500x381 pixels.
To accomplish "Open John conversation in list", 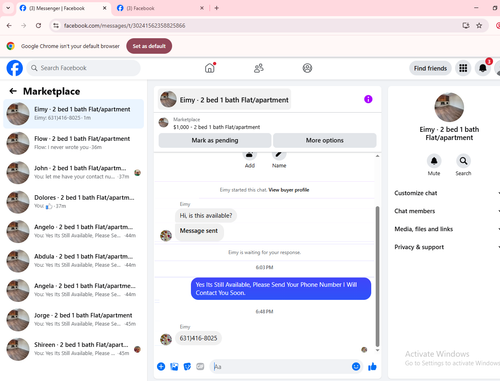I will 74,172.
